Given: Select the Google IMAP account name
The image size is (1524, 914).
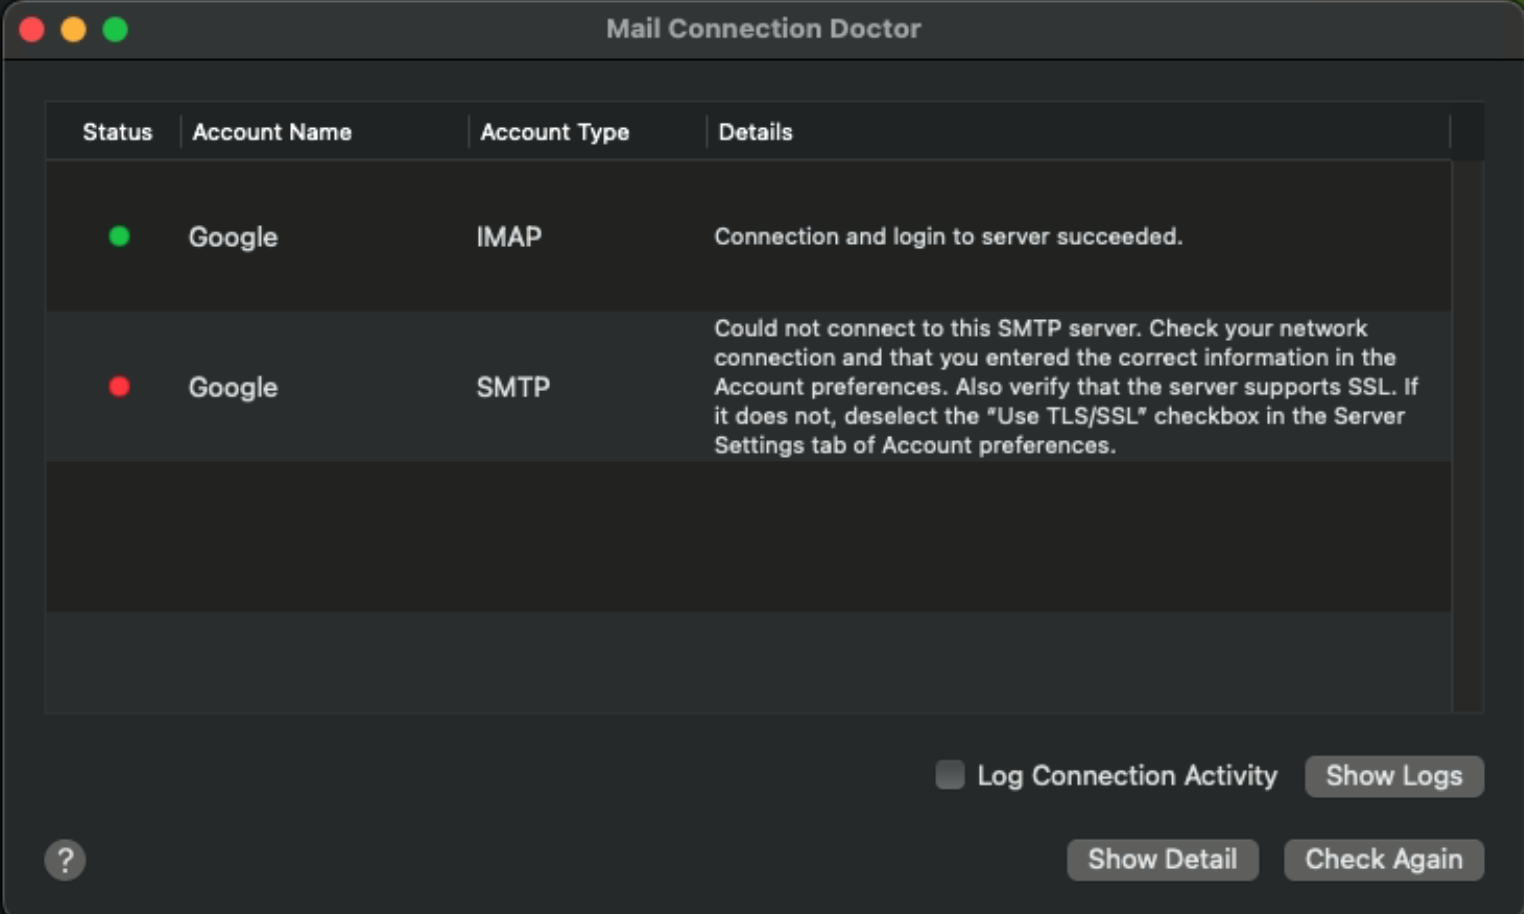Looking at the screenshot, I should pos(233,237).
